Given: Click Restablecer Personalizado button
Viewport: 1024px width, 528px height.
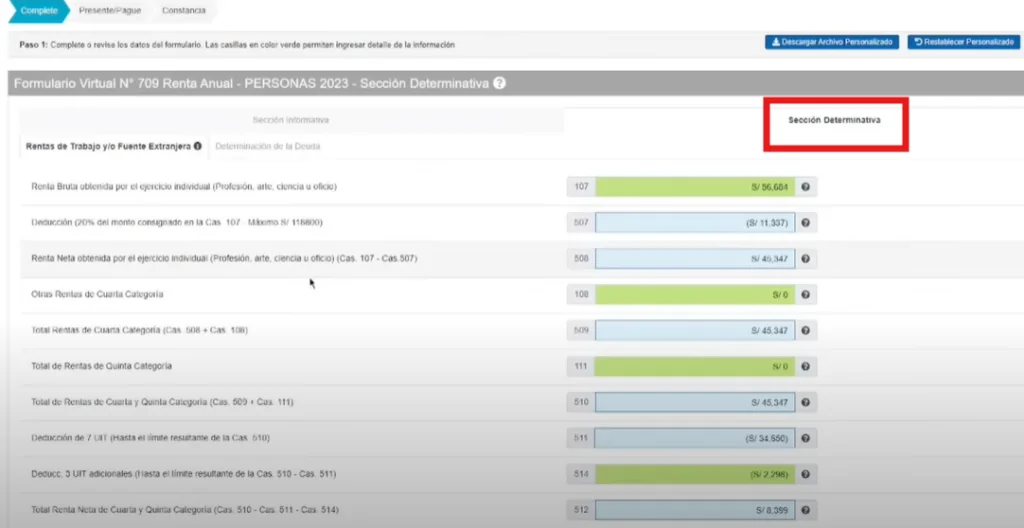Looking at the screenshot, I should pyautogui.click(x=964, y=43).
